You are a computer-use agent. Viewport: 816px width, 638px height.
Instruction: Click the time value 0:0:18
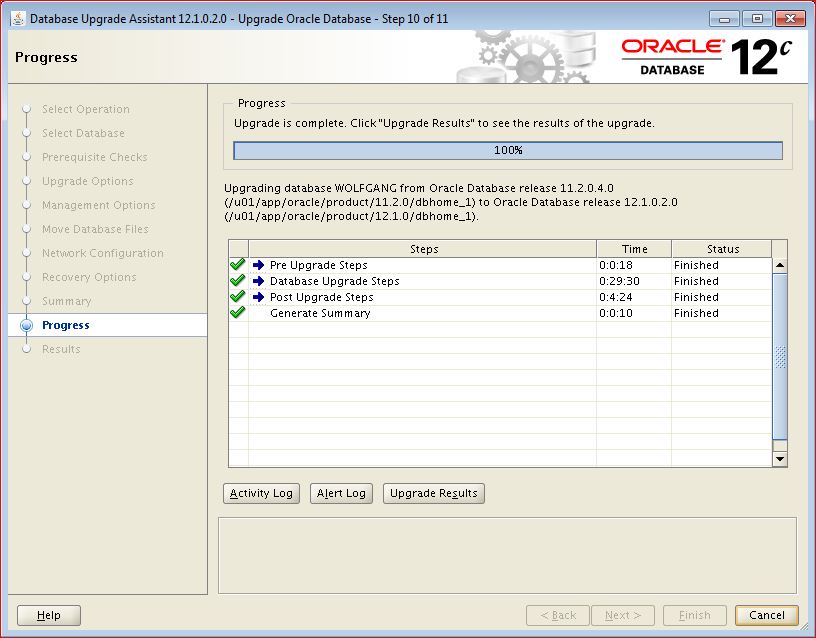pos(616,265)
